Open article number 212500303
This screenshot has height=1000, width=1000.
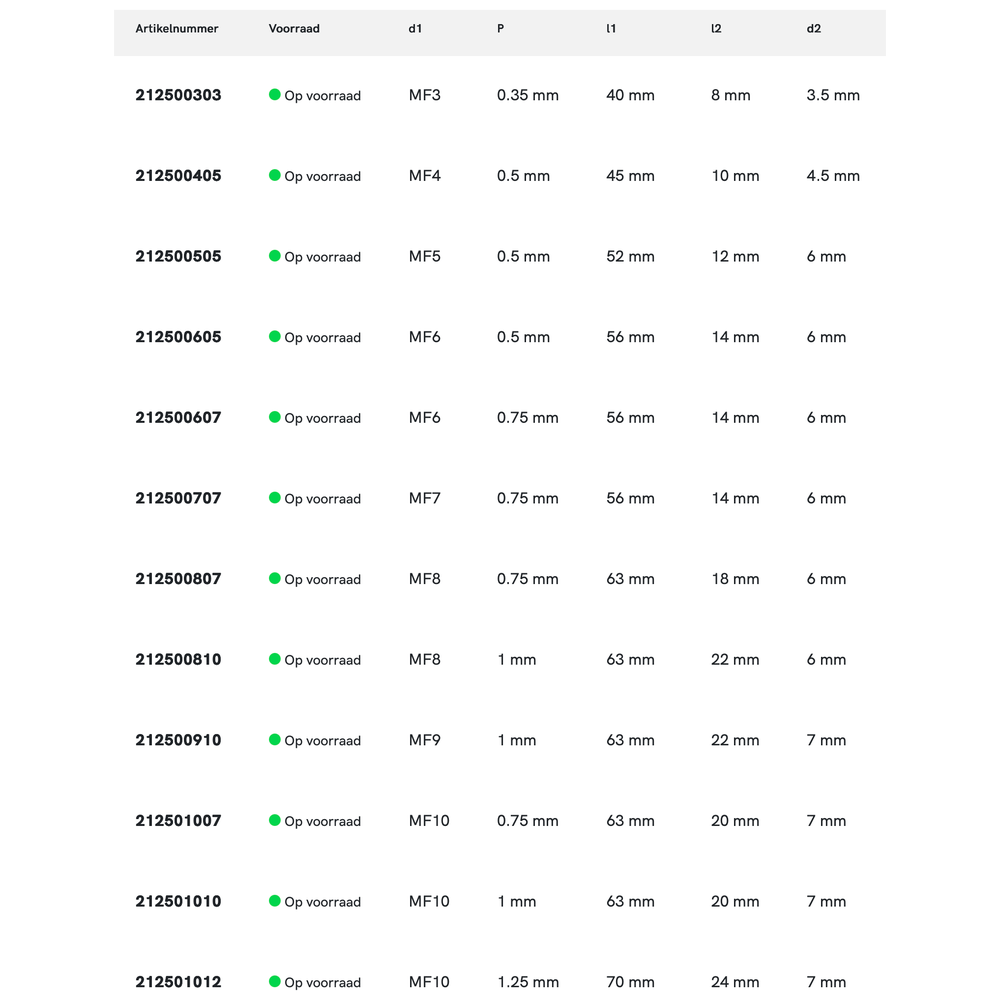pos(178,95)
